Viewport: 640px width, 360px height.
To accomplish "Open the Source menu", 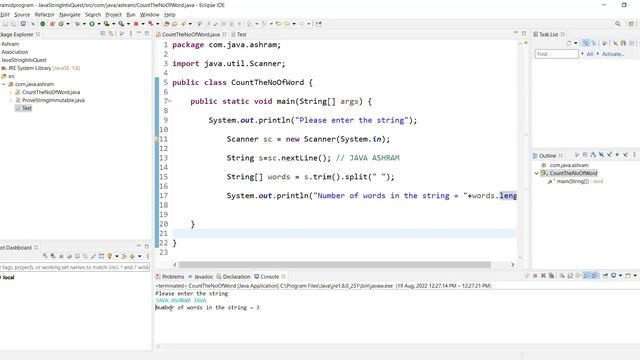I will coord(22,14).
